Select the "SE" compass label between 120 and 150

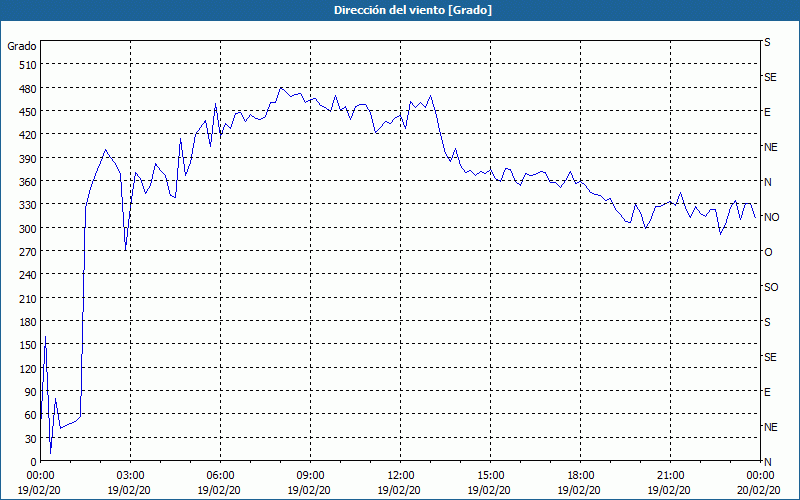(770, 357)
